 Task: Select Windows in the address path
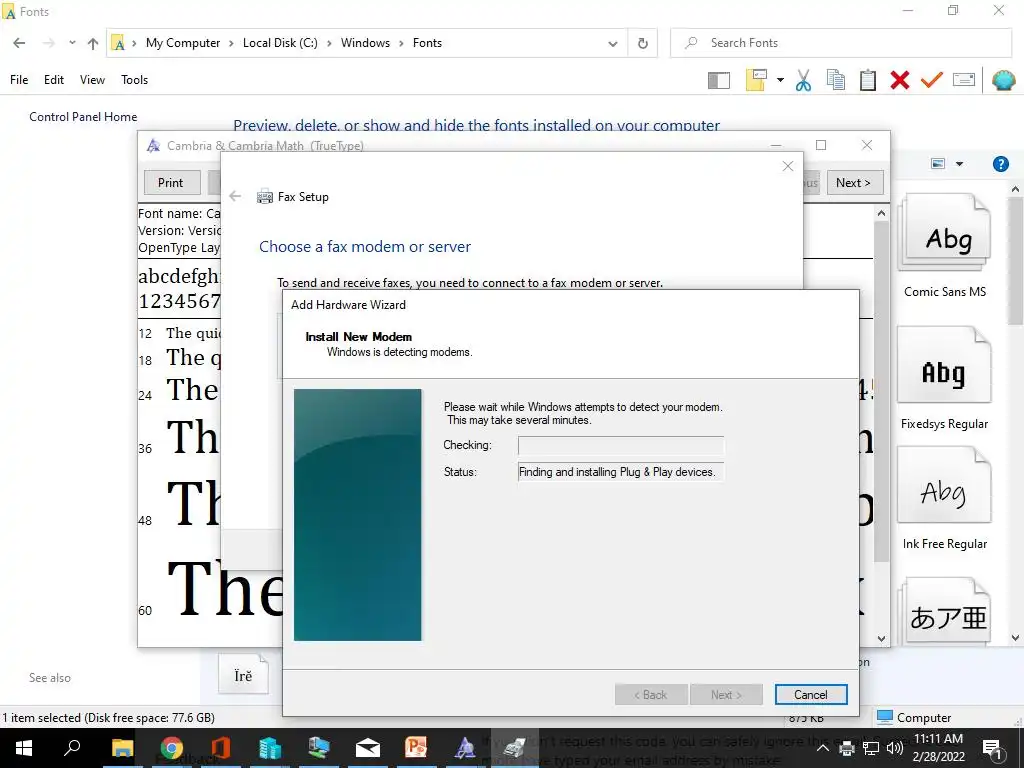point(365,43)
